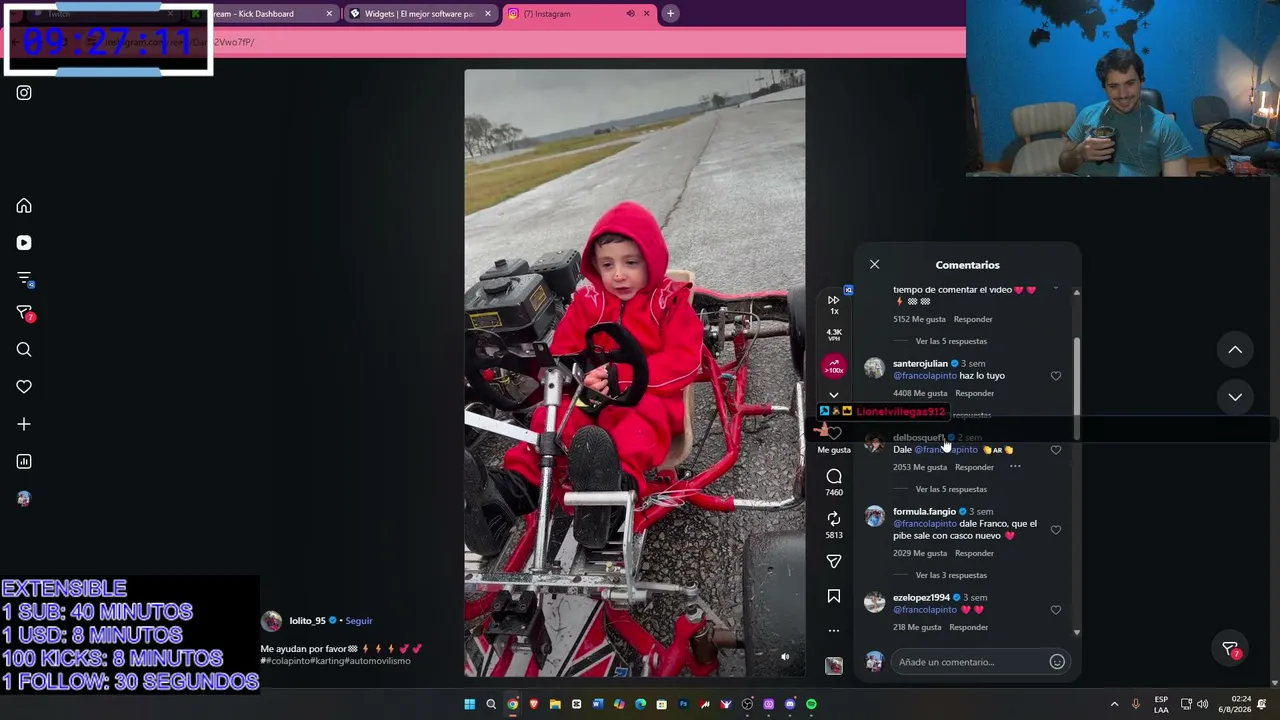Click the pink >100x trending badge
This screenshot has width=1280, height=720.
[834, 367]
